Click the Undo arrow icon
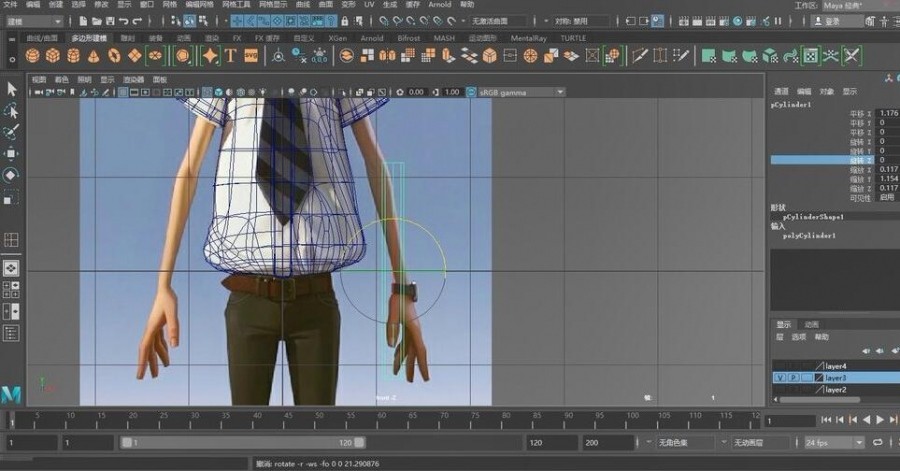Viewport: 900px width, 471px height. (123, 20)
